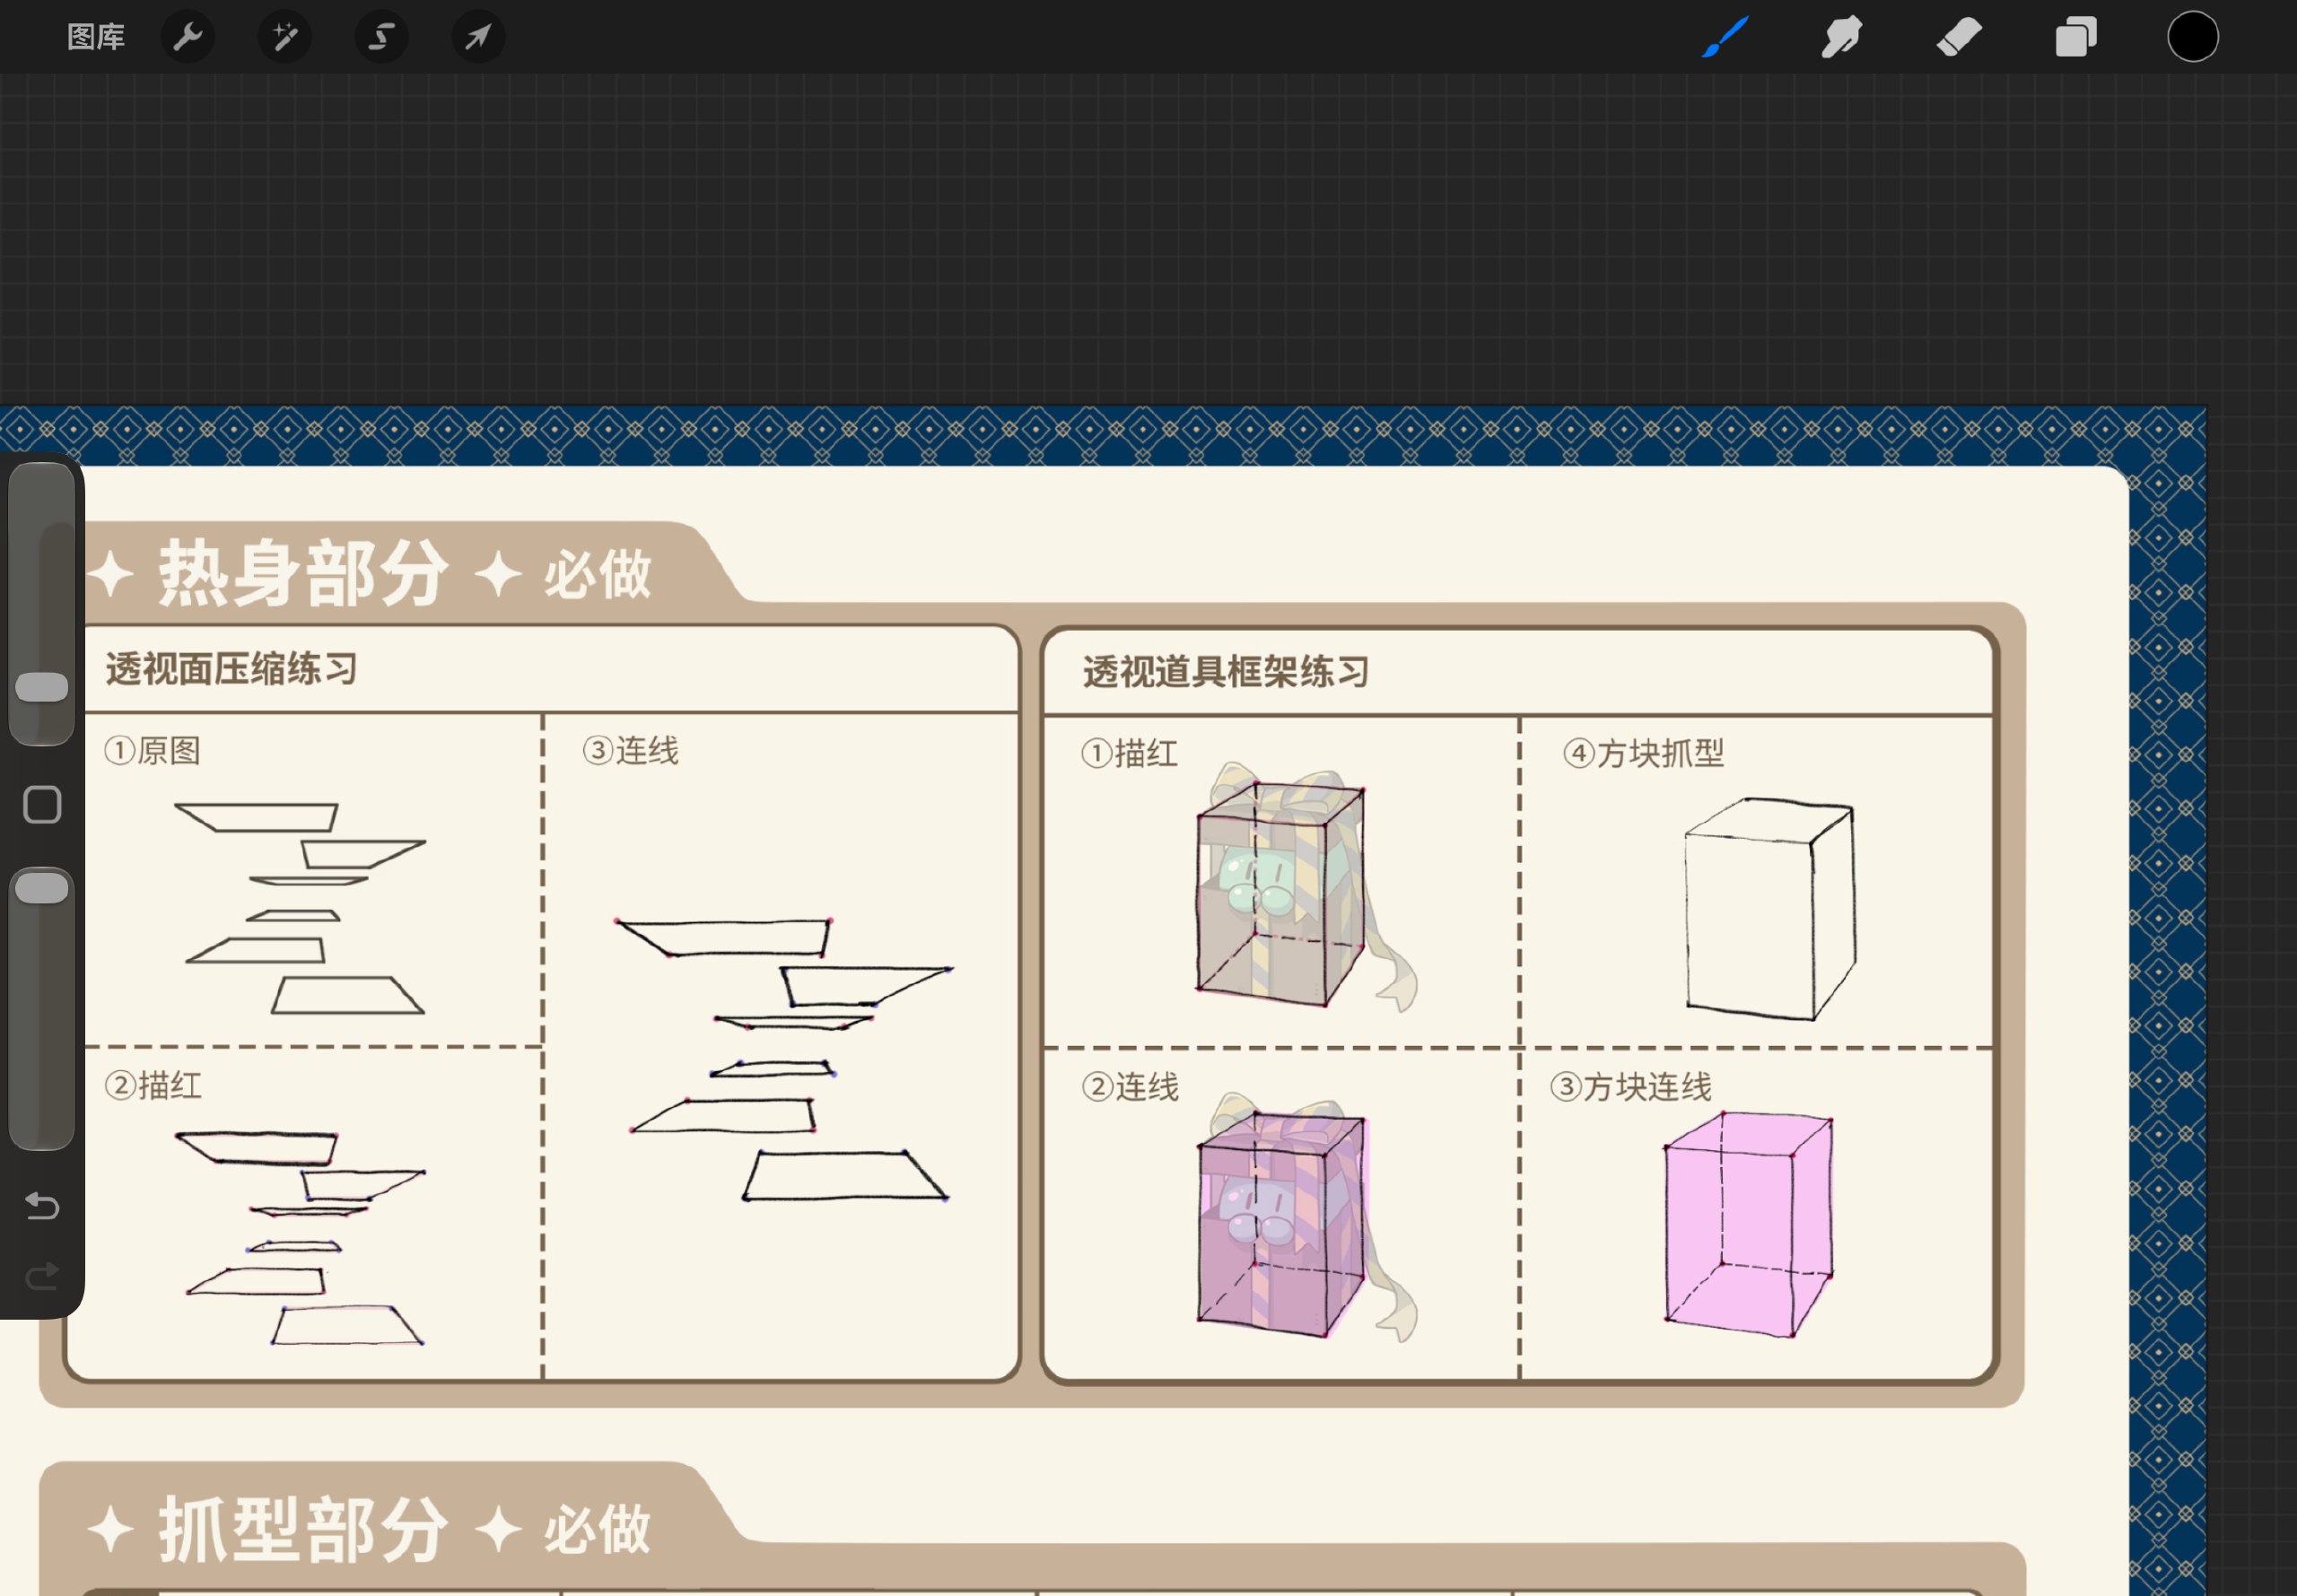Tap the square modify button in sidebar
This screenshot has width=2297, height=1596.
pyautogui.click(x=42, y=805)
